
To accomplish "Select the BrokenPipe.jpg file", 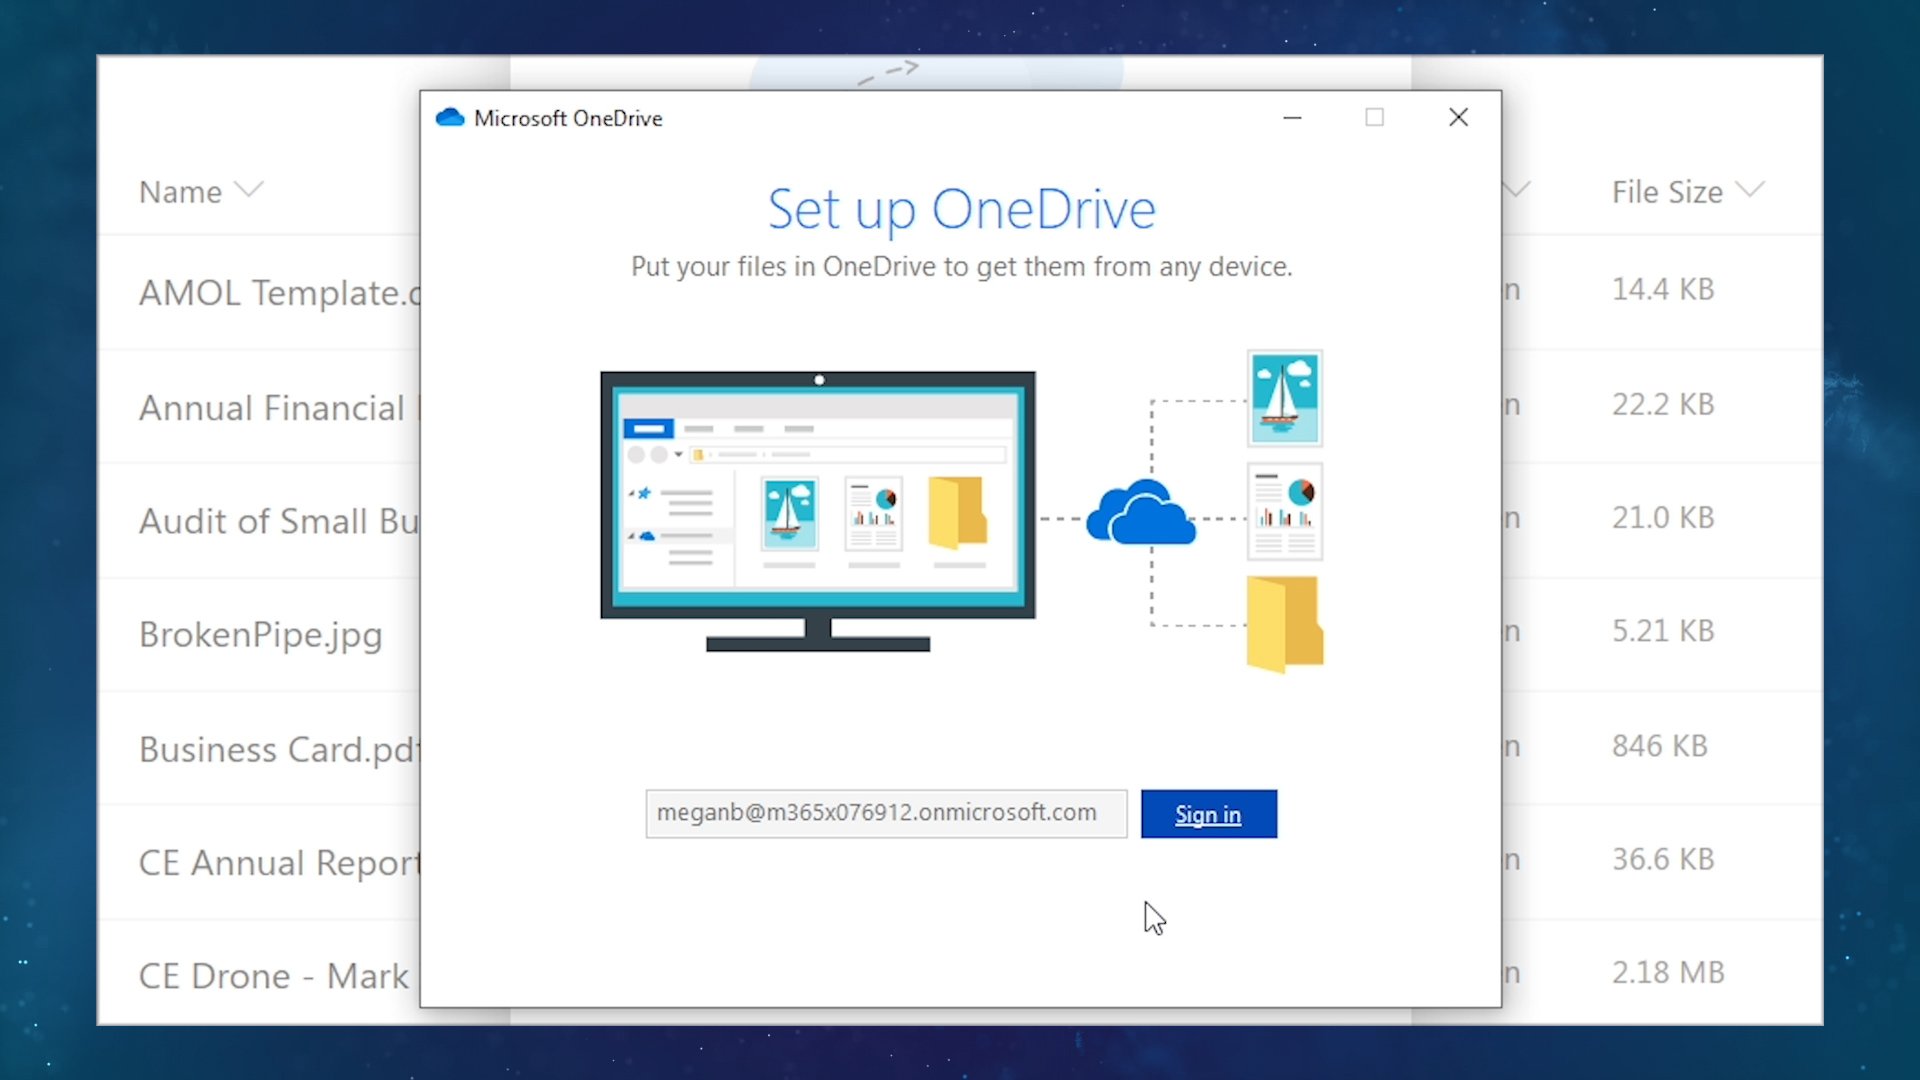I will pos(260,635).
